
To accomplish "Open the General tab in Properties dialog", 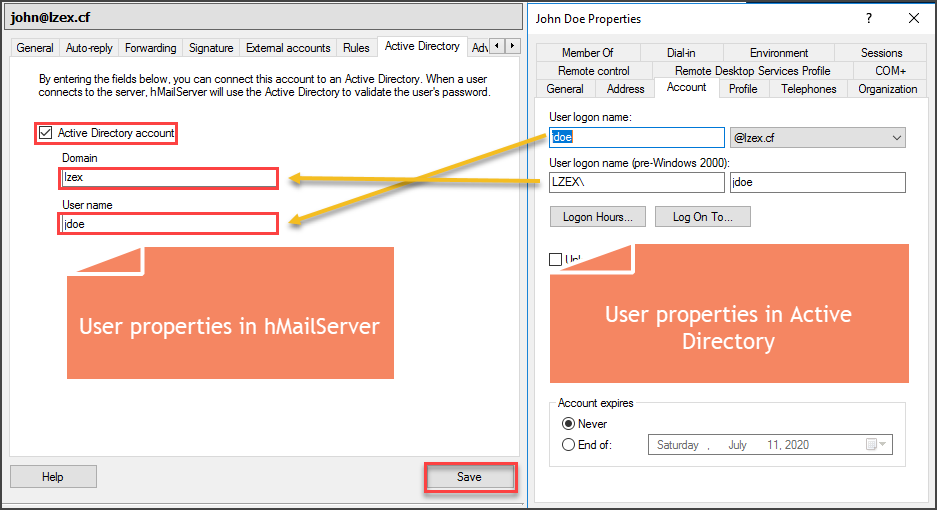I will (x=565, y=88).
